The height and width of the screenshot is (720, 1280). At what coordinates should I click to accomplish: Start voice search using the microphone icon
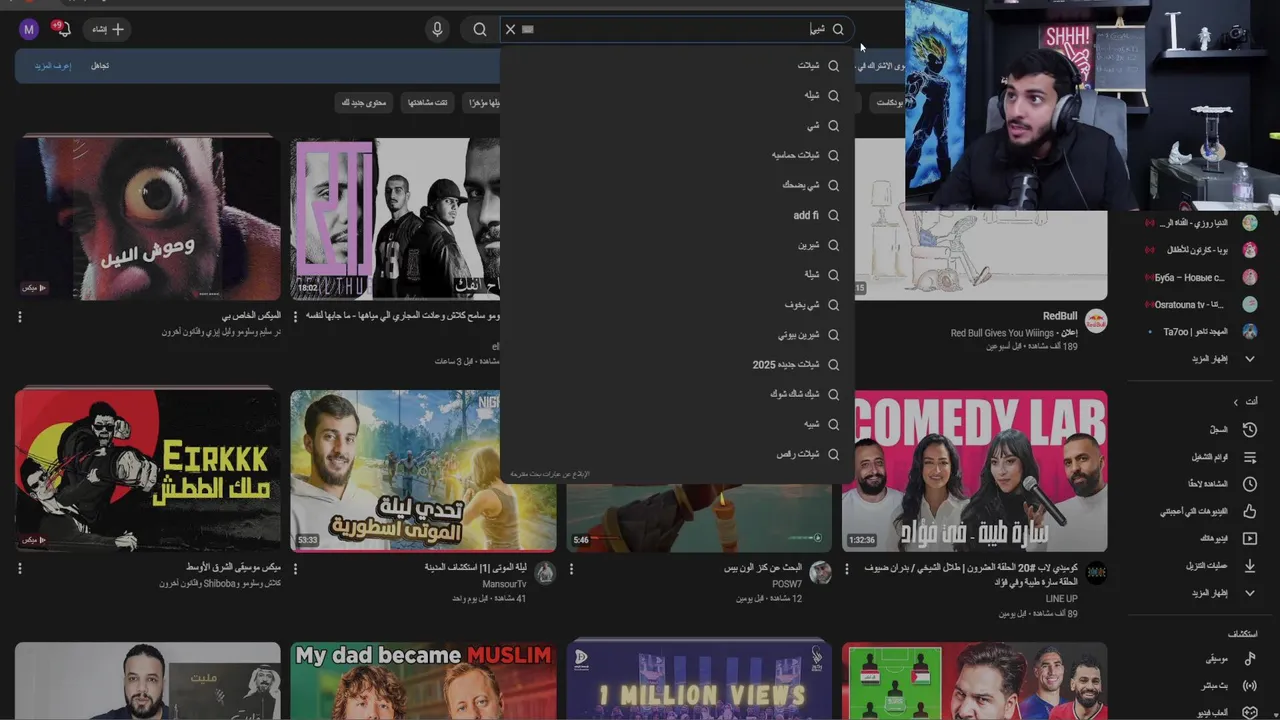[437, 29]
